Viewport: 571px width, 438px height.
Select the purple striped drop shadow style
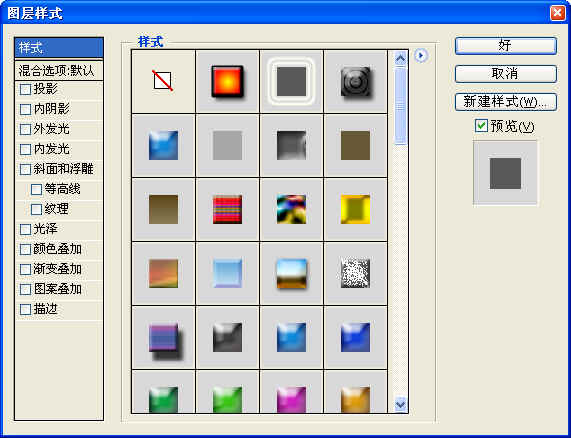163,338
